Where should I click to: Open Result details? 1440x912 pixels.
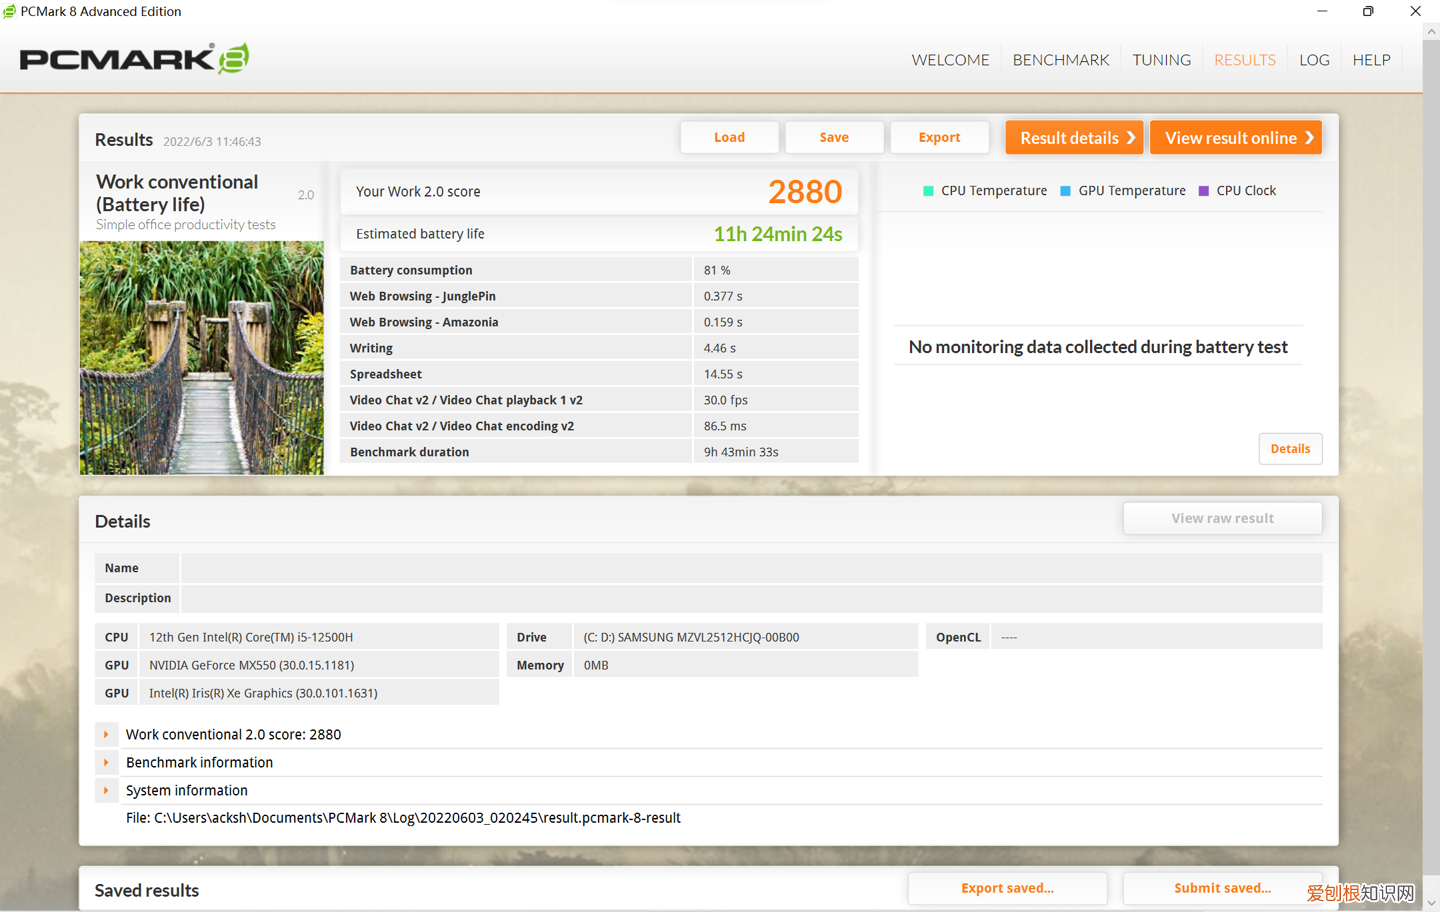(1075, 138)
